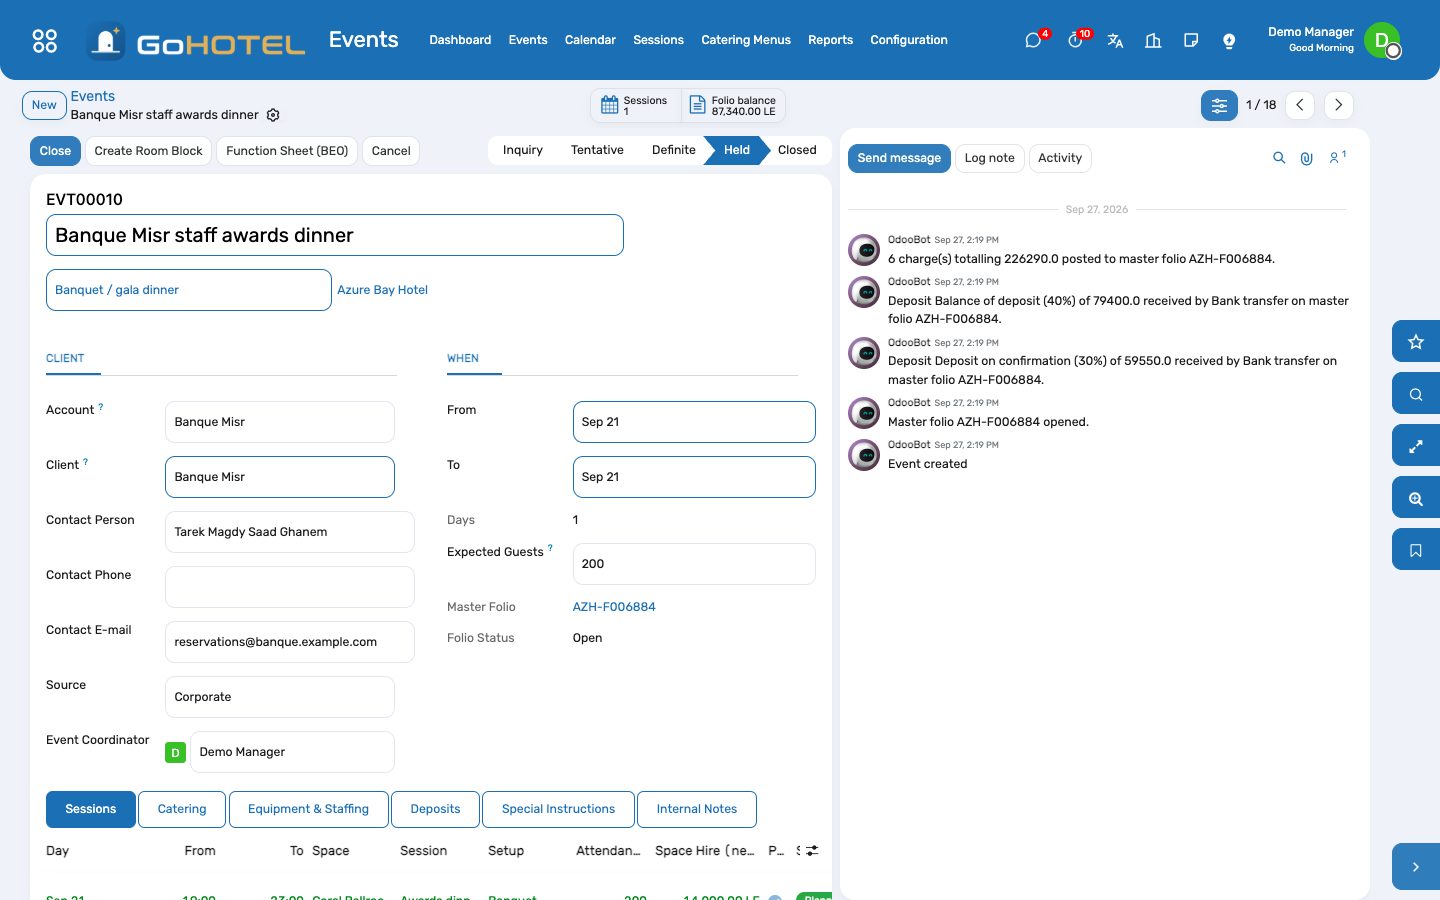Image resolution: width=1440 pixels, height=900 pixels.
Task: Go to the previous record arrow
Action: [x=1299, y=105]
